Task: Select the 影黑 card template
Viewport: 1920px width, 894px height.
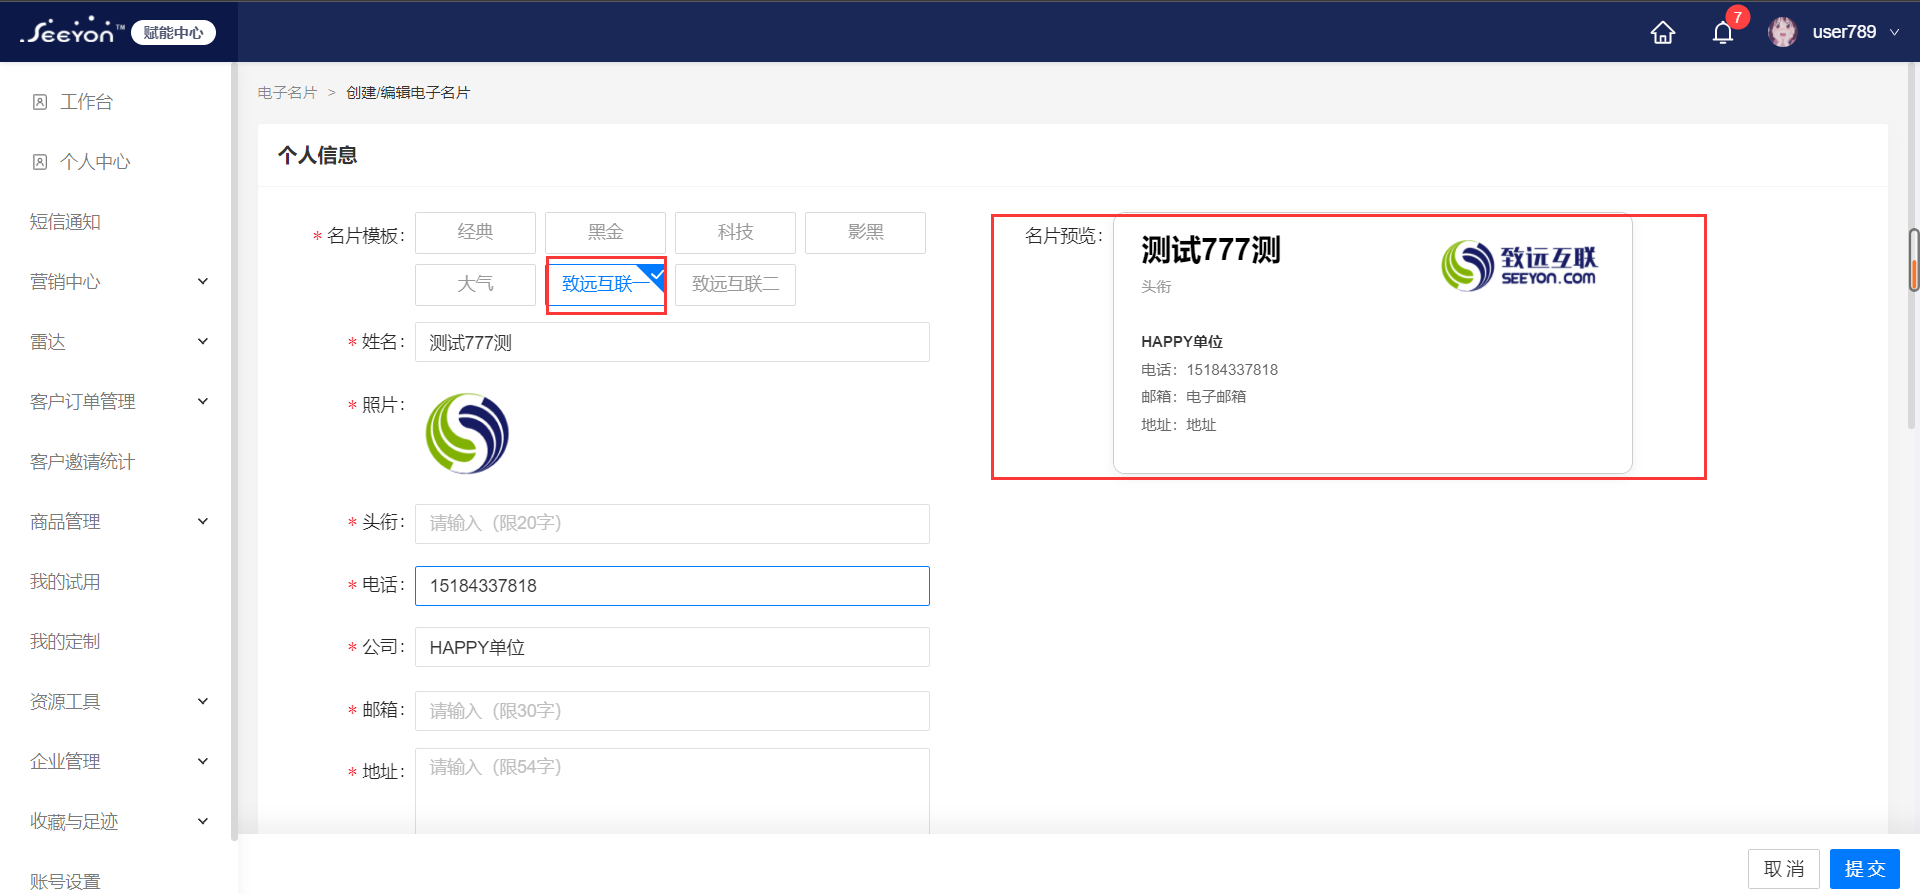Action: [x=865, y=232]
